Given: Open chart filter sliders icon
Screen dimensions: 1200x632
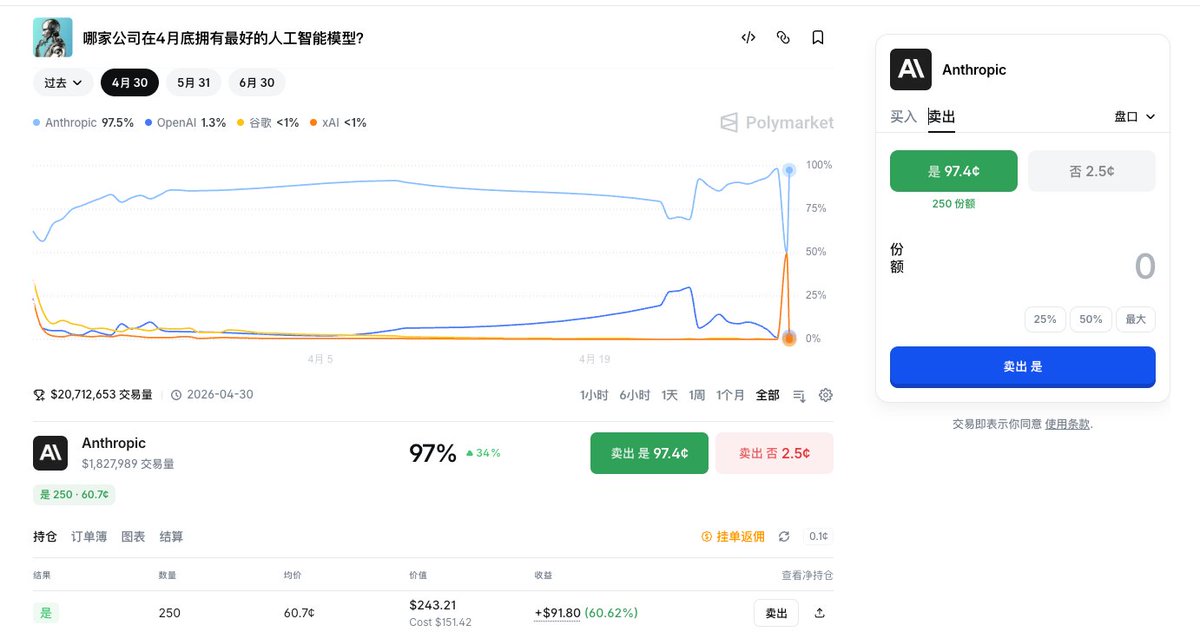Looking at the screenshot, I should click(x=799, y=396).
